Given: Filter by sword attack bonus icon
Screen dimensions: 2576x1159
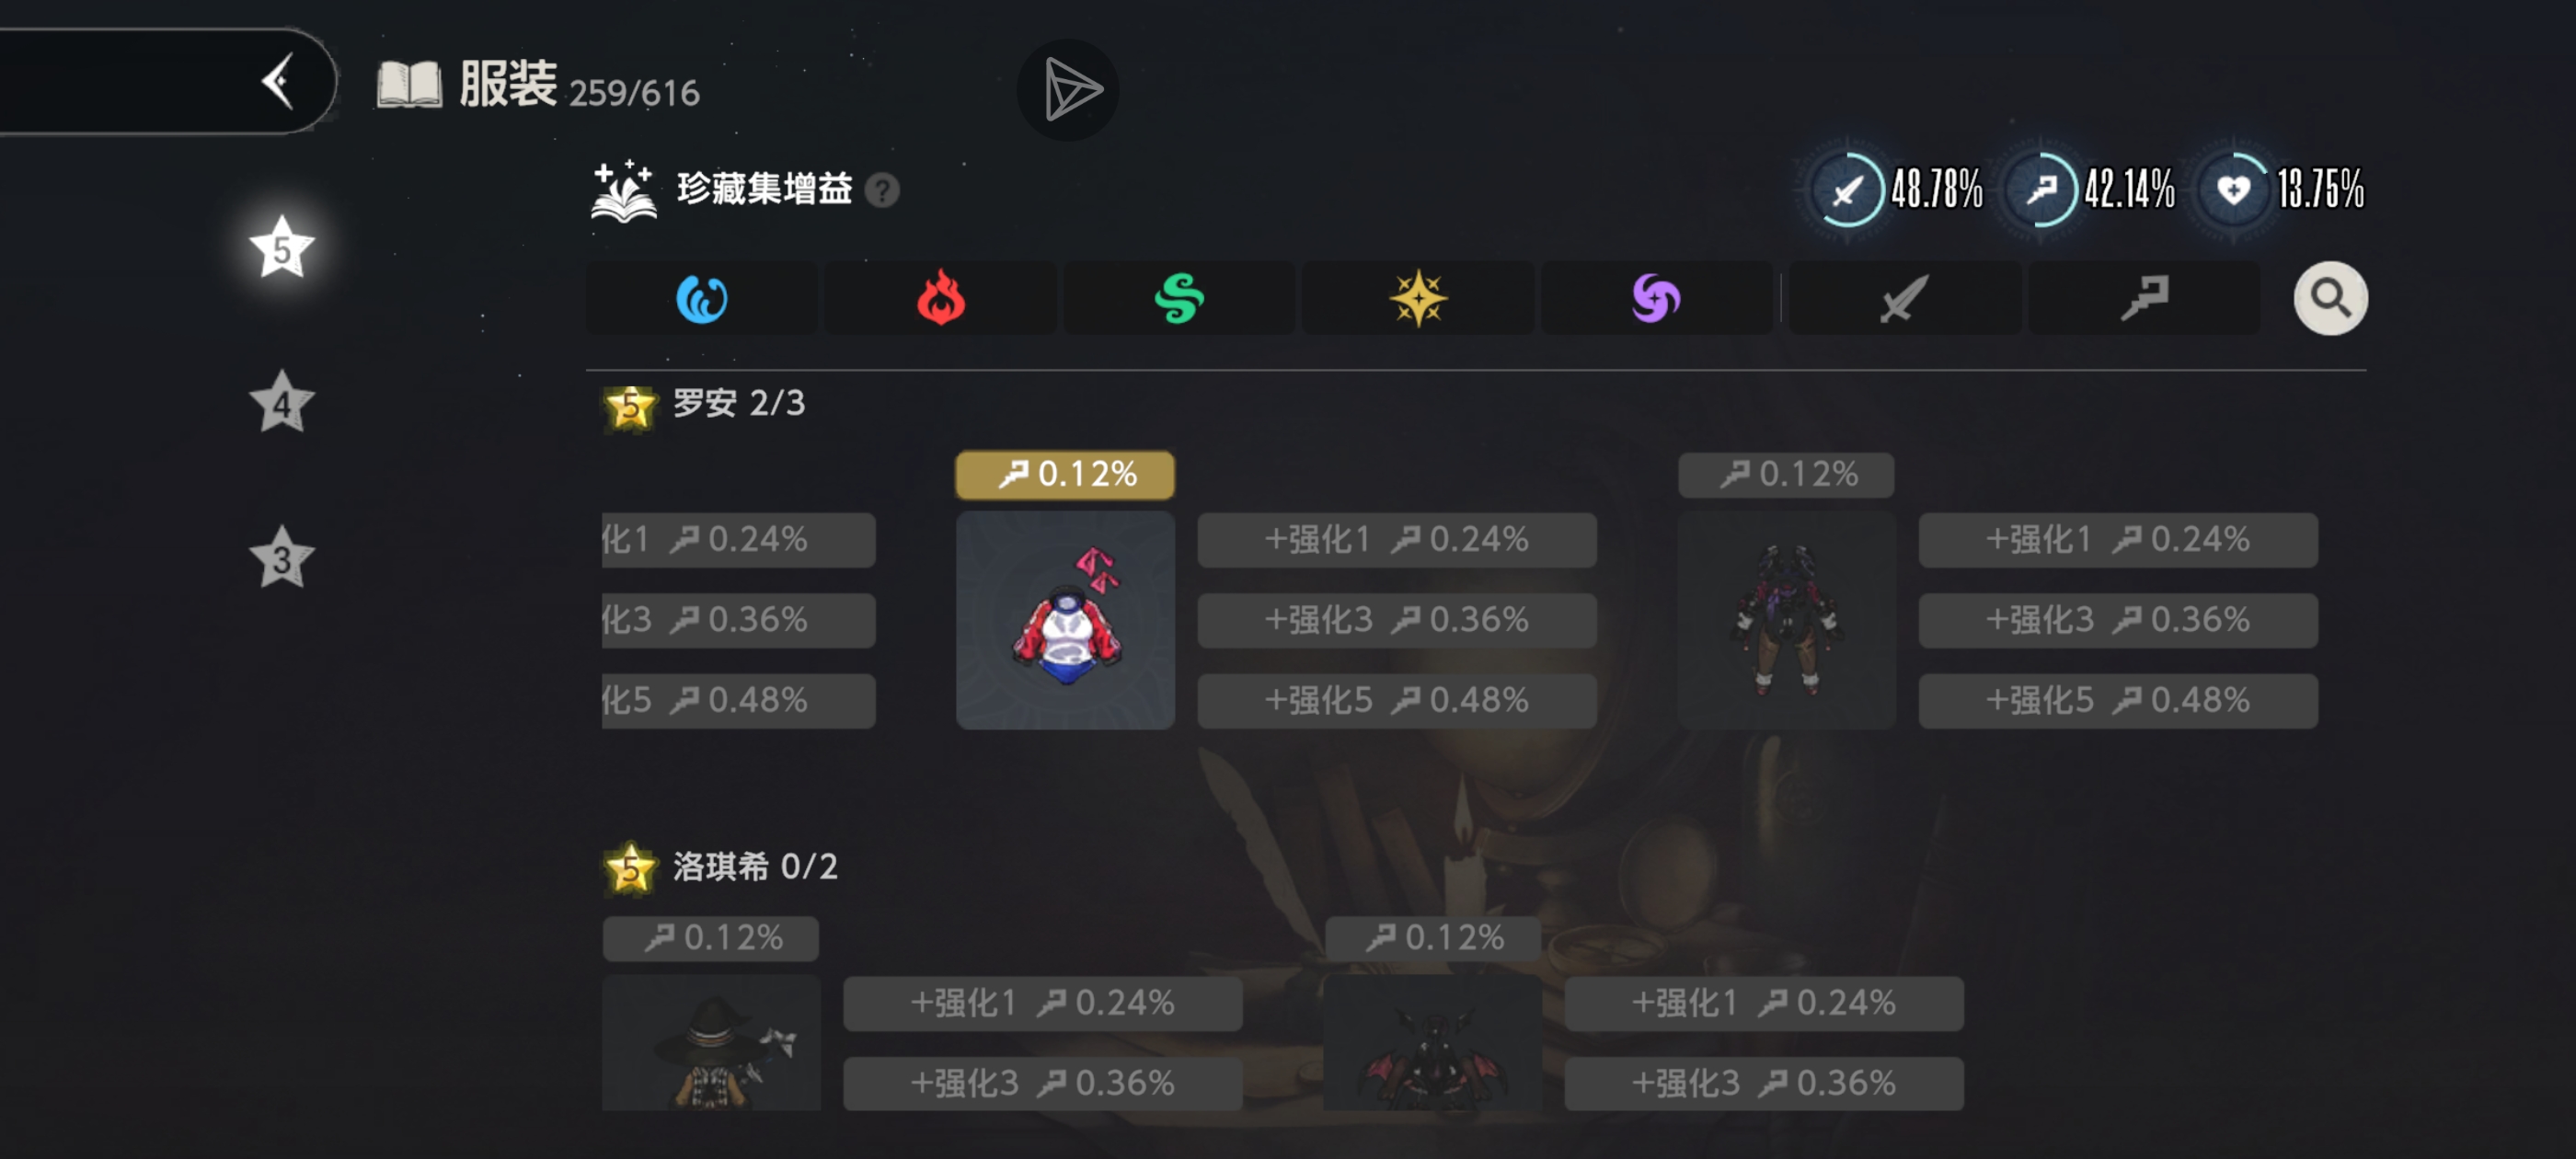Looking at the screenshot, I should point(1903,298).
